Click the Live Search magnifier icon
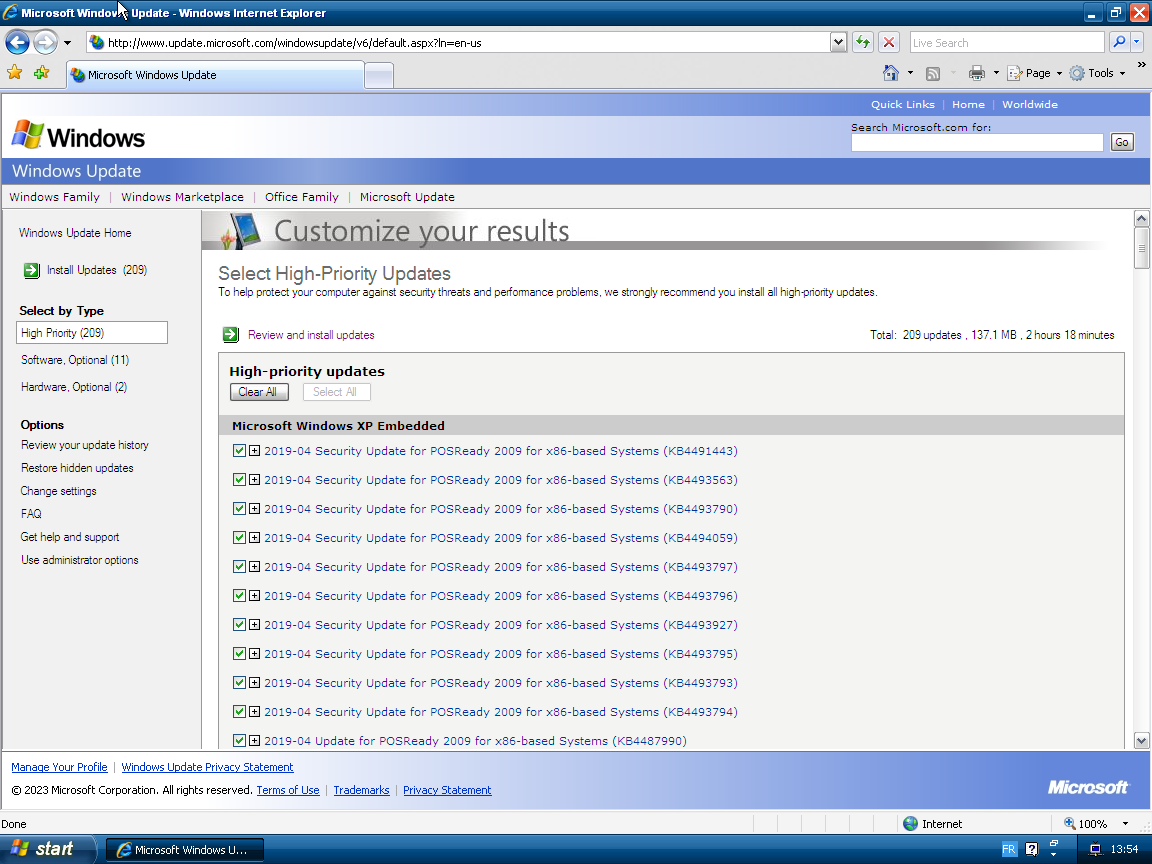Screen dimensions: 1152x864 pyautogui.click(x=1119, y=42)
